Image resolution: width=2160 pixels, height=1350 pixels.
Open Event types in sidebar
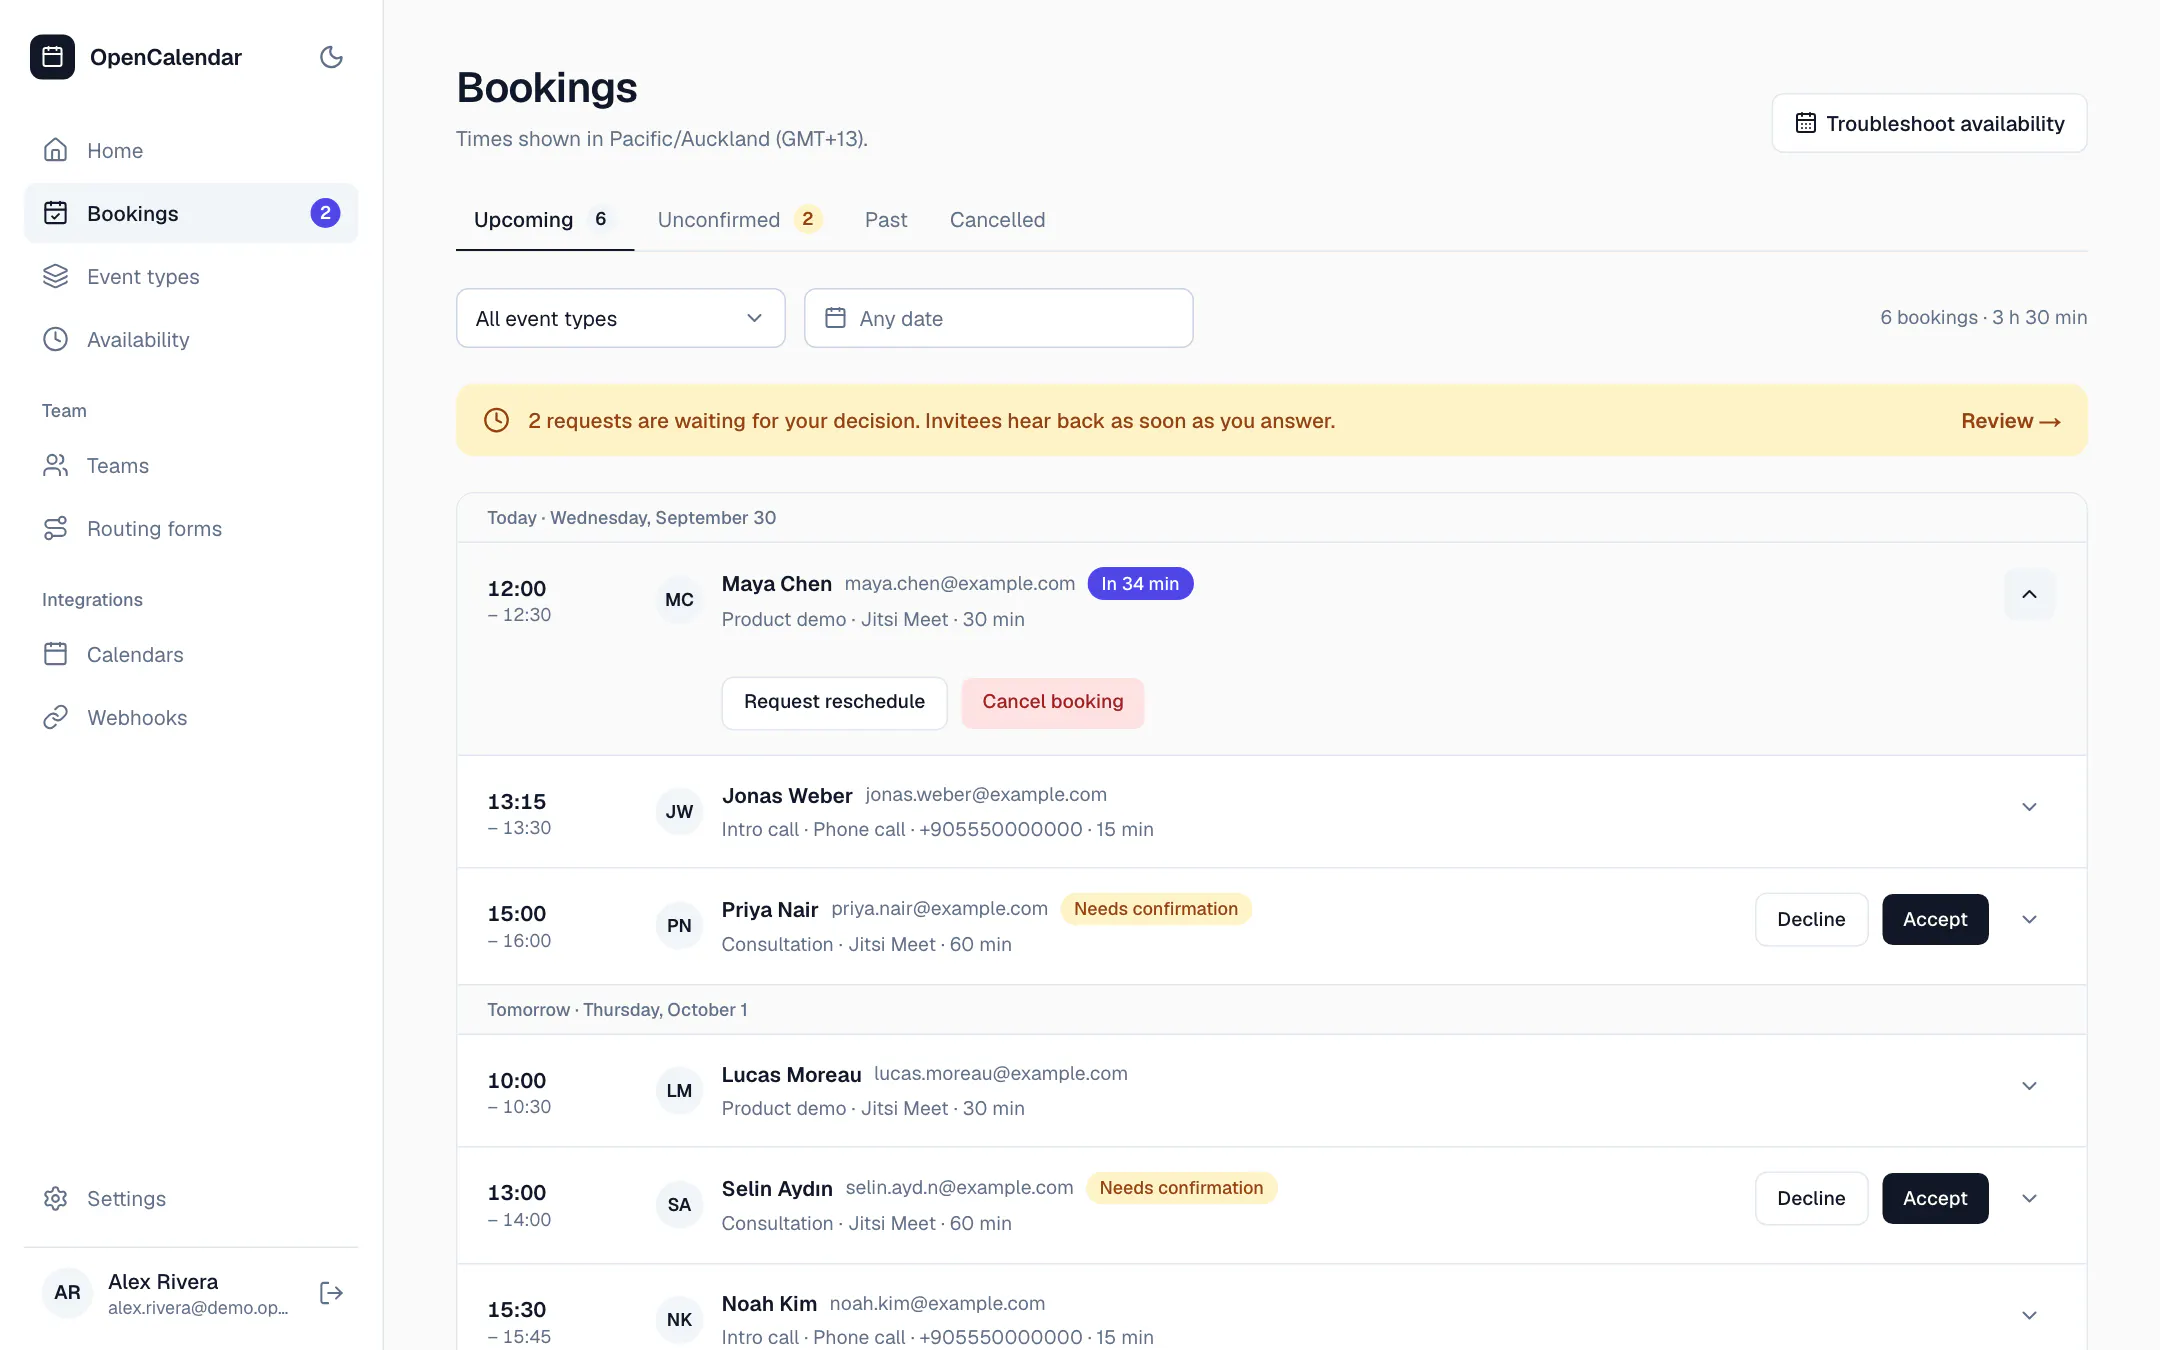click(x=191, y=276)
